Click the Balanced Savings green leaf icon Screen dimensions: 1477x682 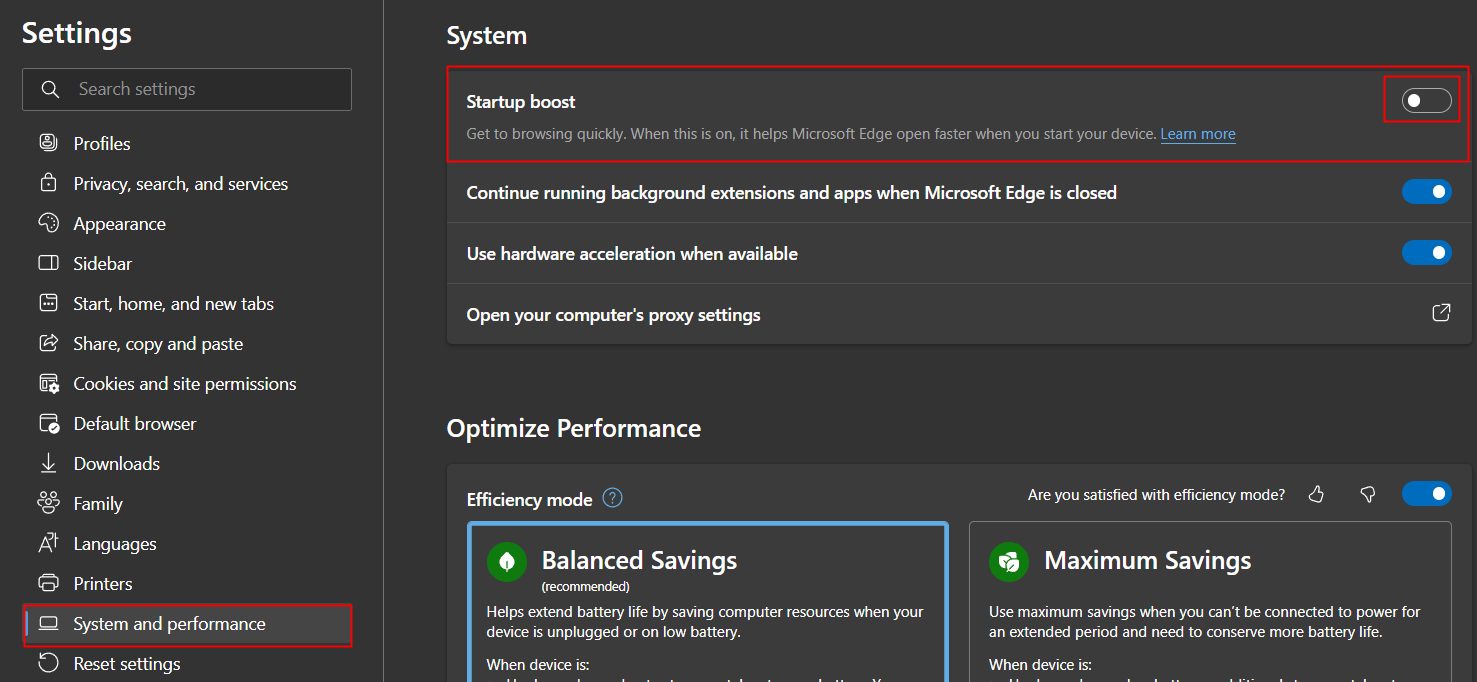pyautogui.click(x=507, y=561)
